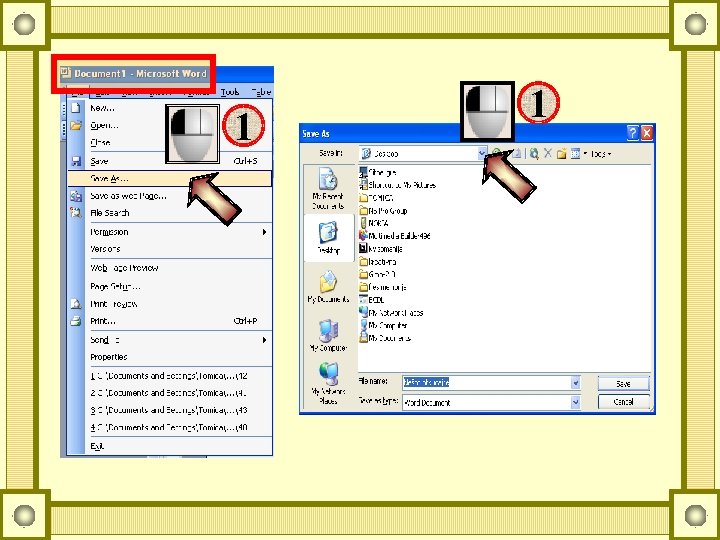
Task: Select Desktop in the Save As places bar
Action: coord(329,237)
